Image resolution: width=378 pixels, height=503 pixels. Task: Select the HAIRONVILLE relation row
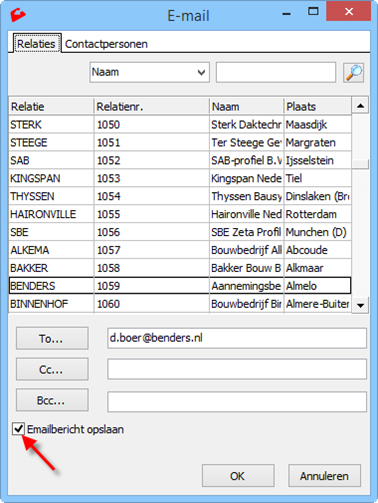pyautogui.click(x=180, y=214)
